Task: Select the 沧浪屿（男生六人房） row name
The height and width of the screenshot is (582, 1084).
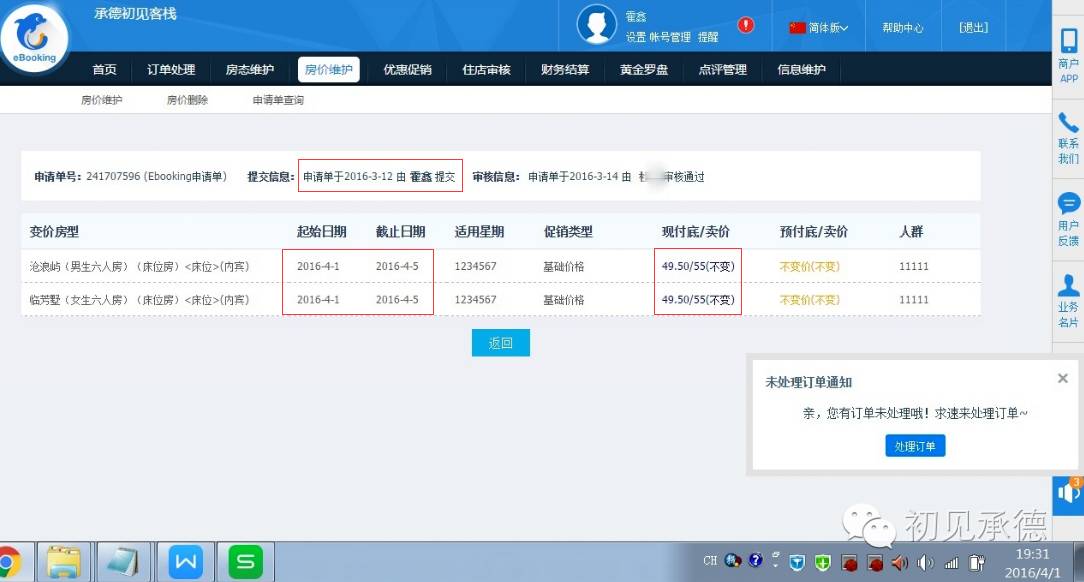Action: tap(139, 266)
